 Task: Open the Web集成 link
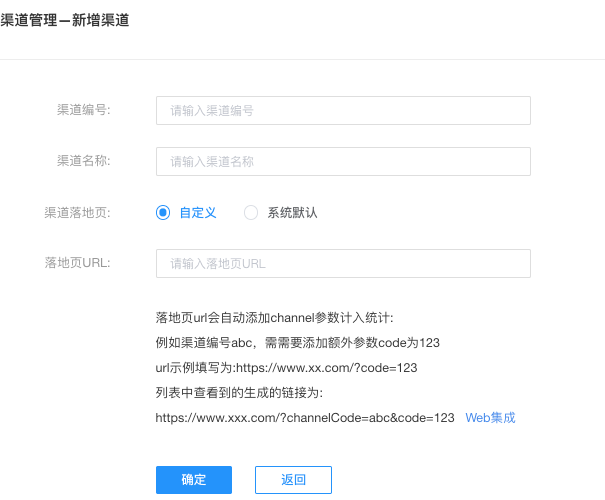[490, 417]
